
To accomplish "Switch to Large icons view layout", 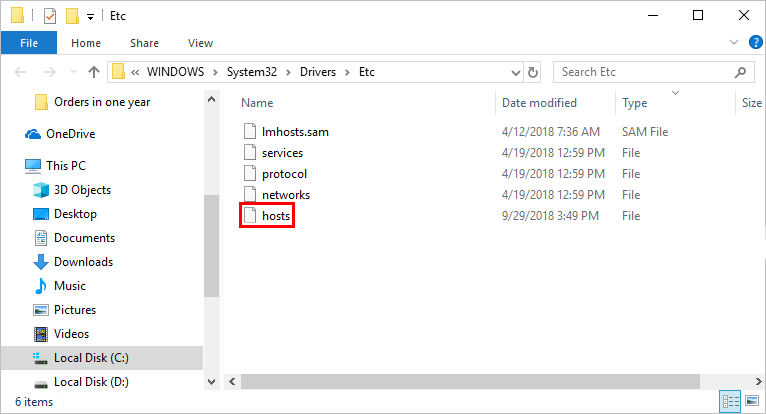I will click(752, 401).
